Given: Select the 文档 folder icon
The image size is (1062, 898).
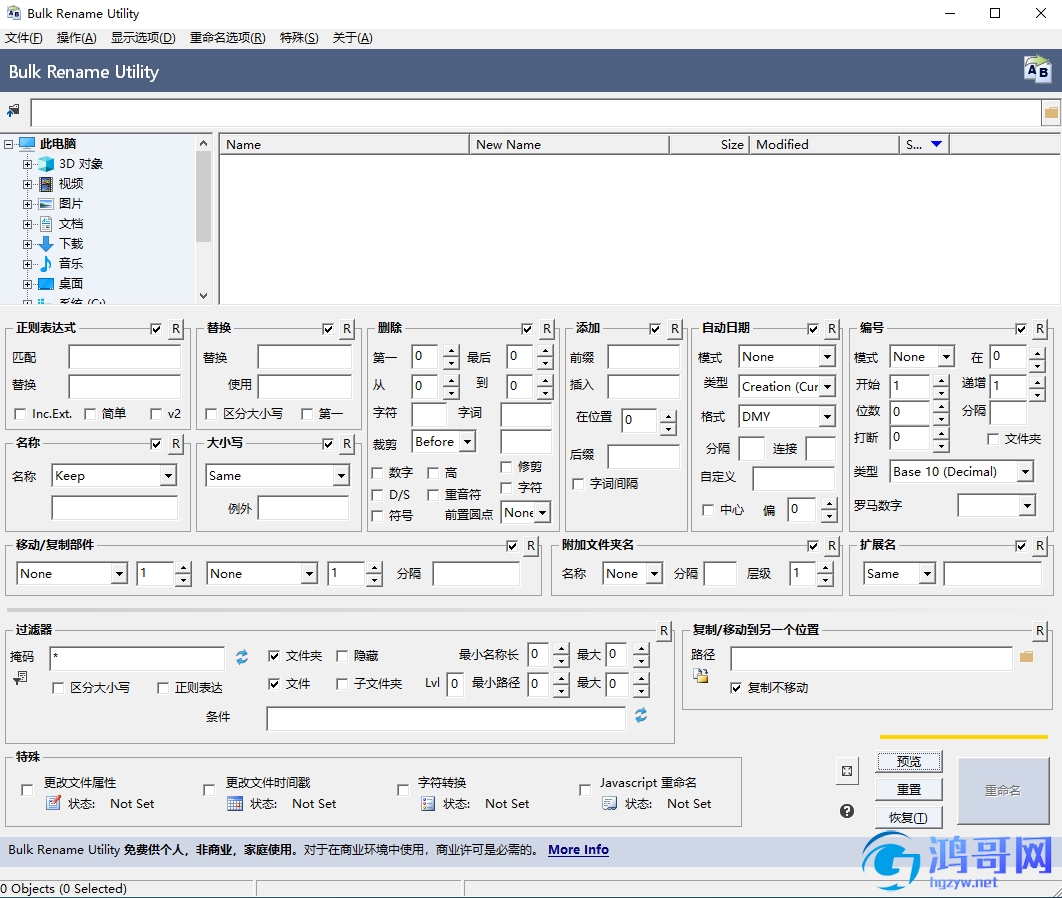Looking at the screenshot, I should (x=46, y=223).
